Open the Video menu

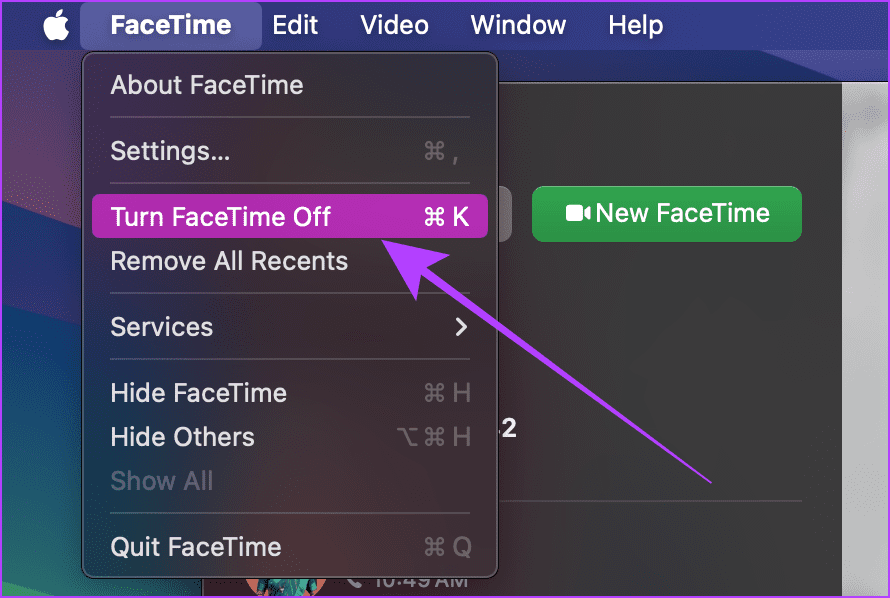pyautogui.click(x=394, y=25)
